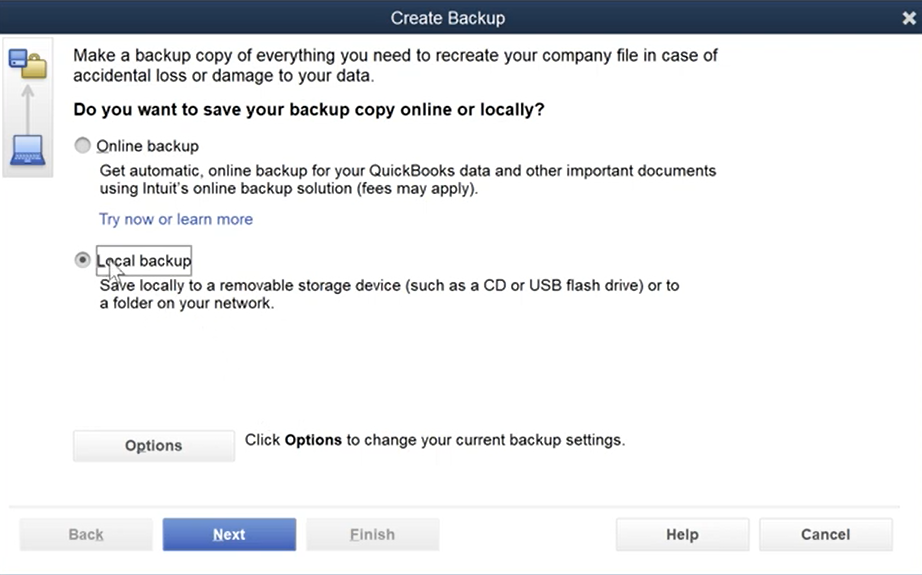Cancel the backup wizard
Screen dimensions: 922x575
pos(826,534)
